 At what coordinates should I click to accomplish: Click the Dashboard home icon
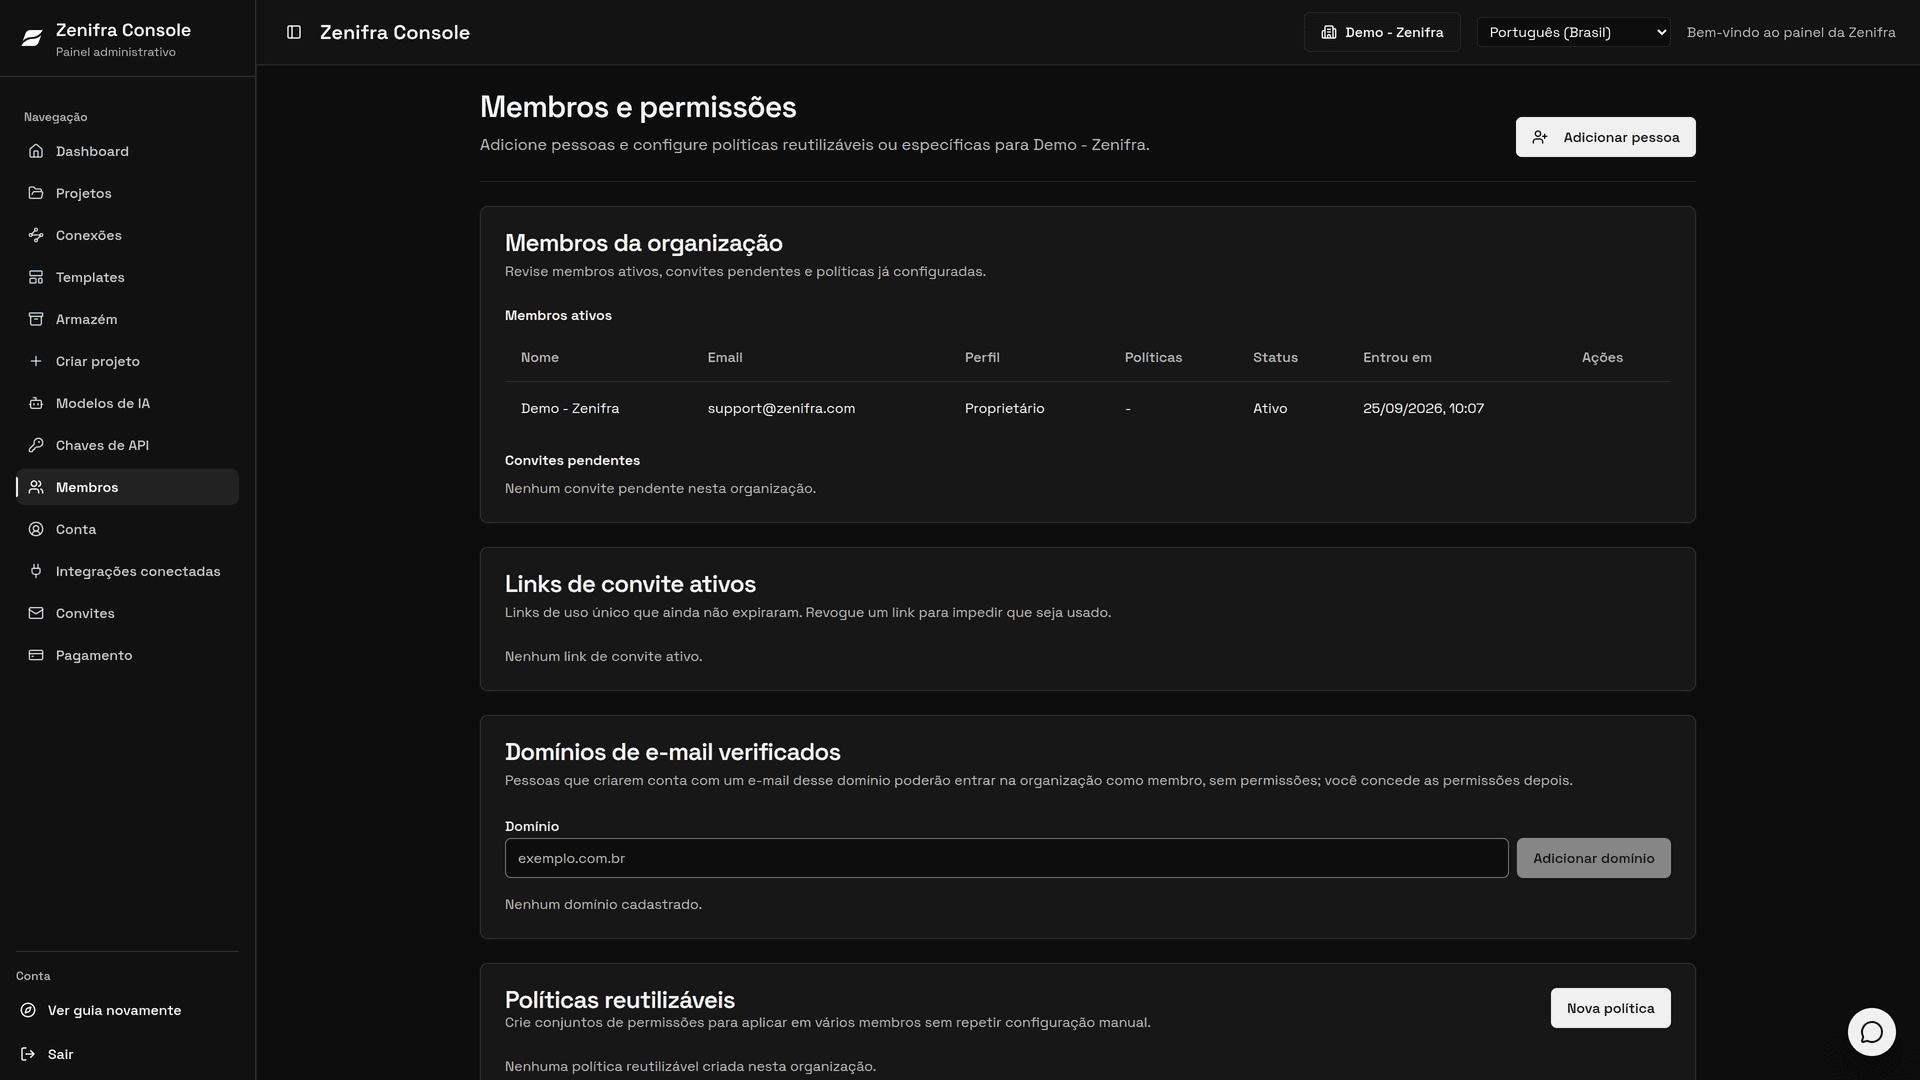[36, 151]
